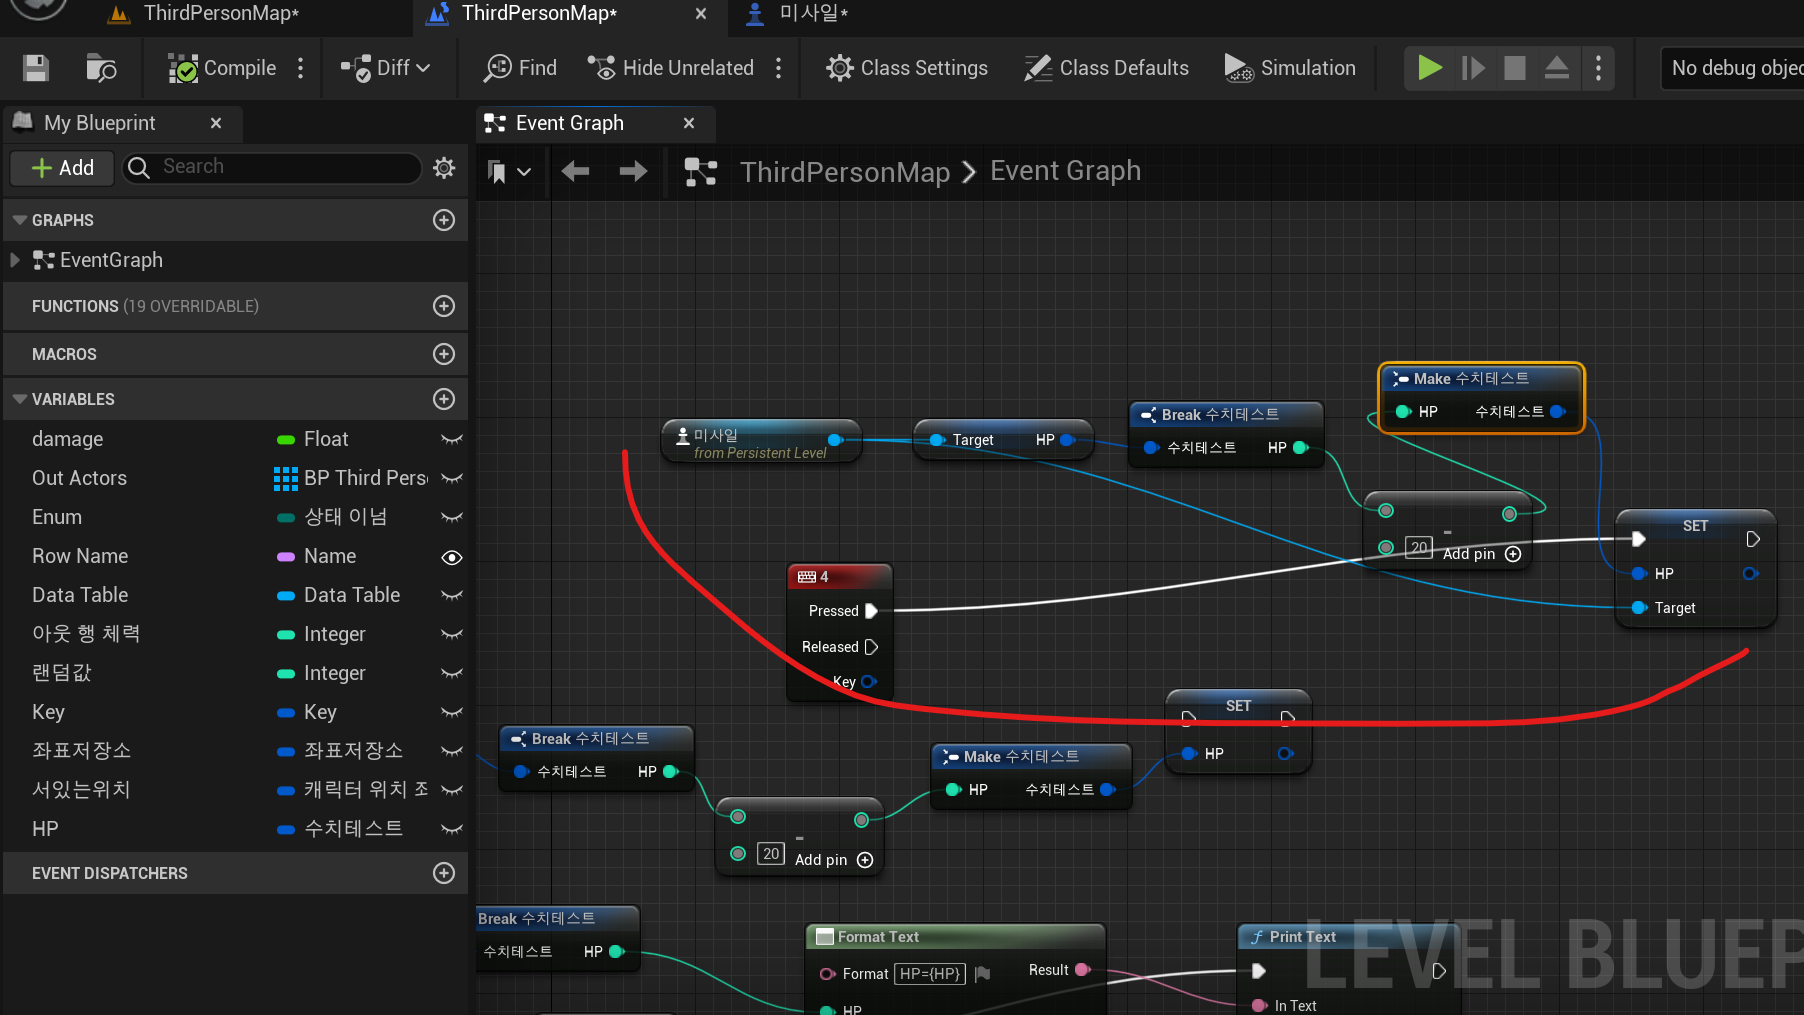Screen dimensions: 1804x1015
Task: Toggle visibility eye for Out Actors variable
Action: coord(452,478)
